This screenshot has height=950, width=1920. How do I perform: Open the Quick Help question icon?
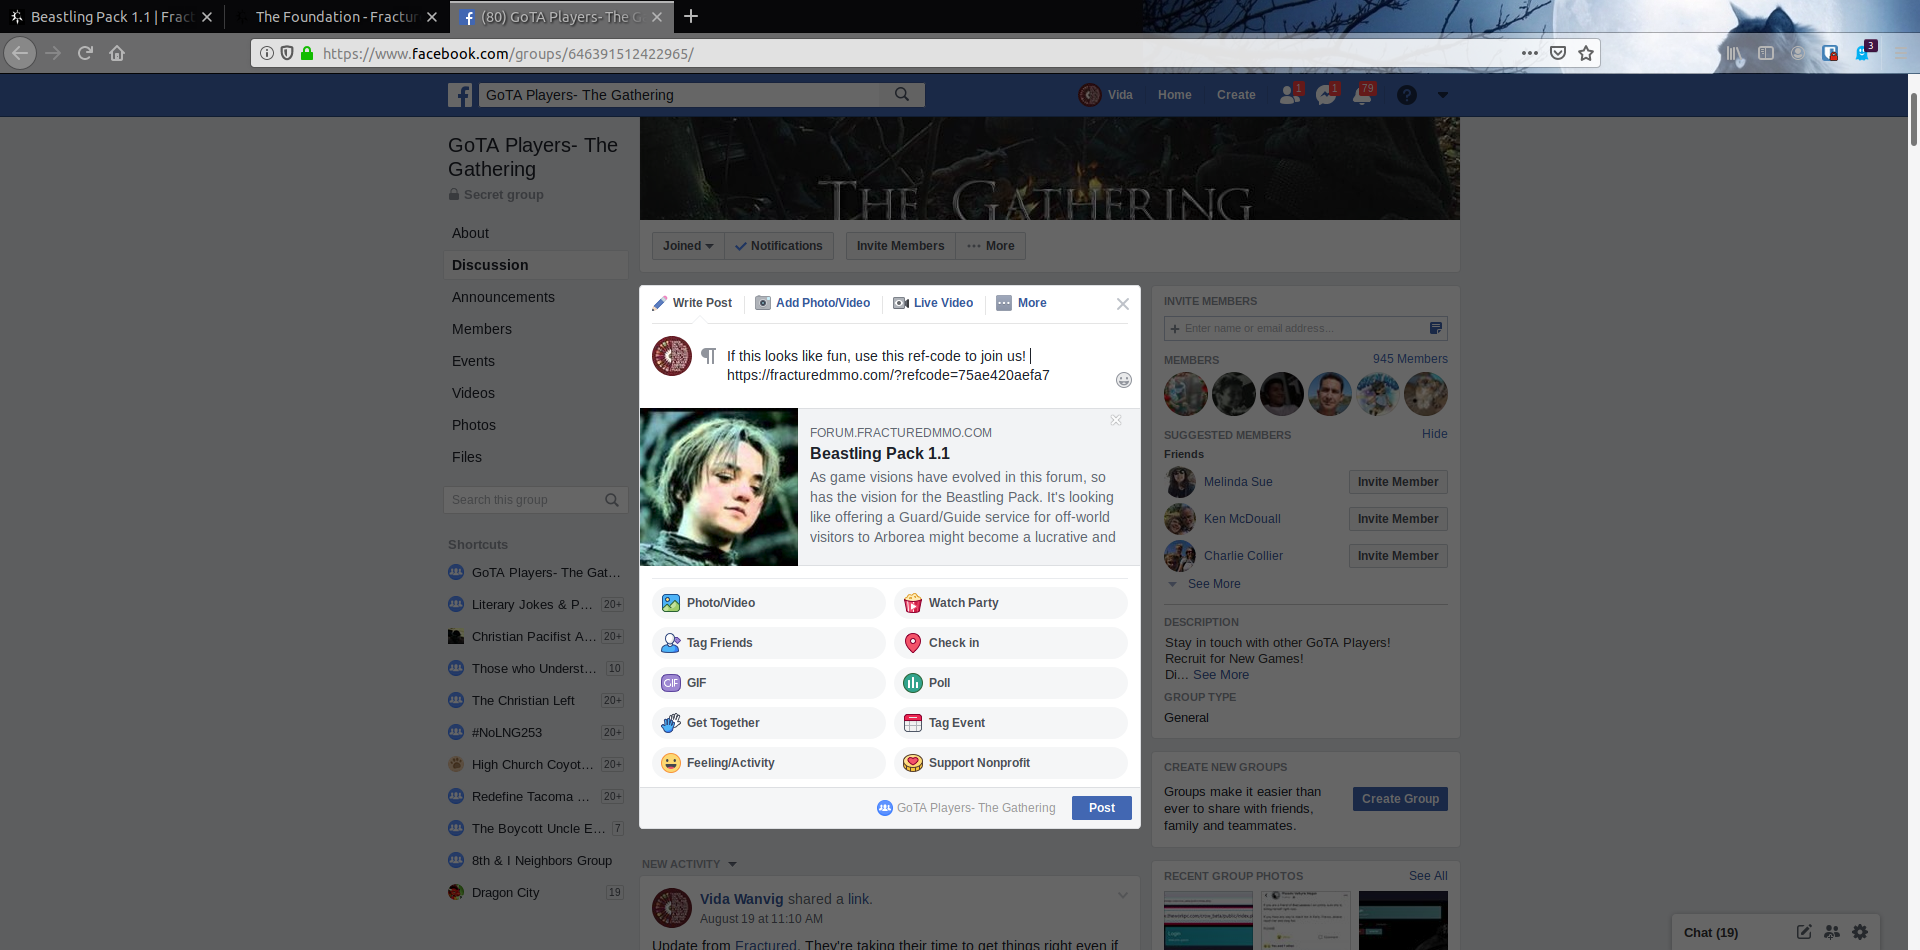(1407, 95)
